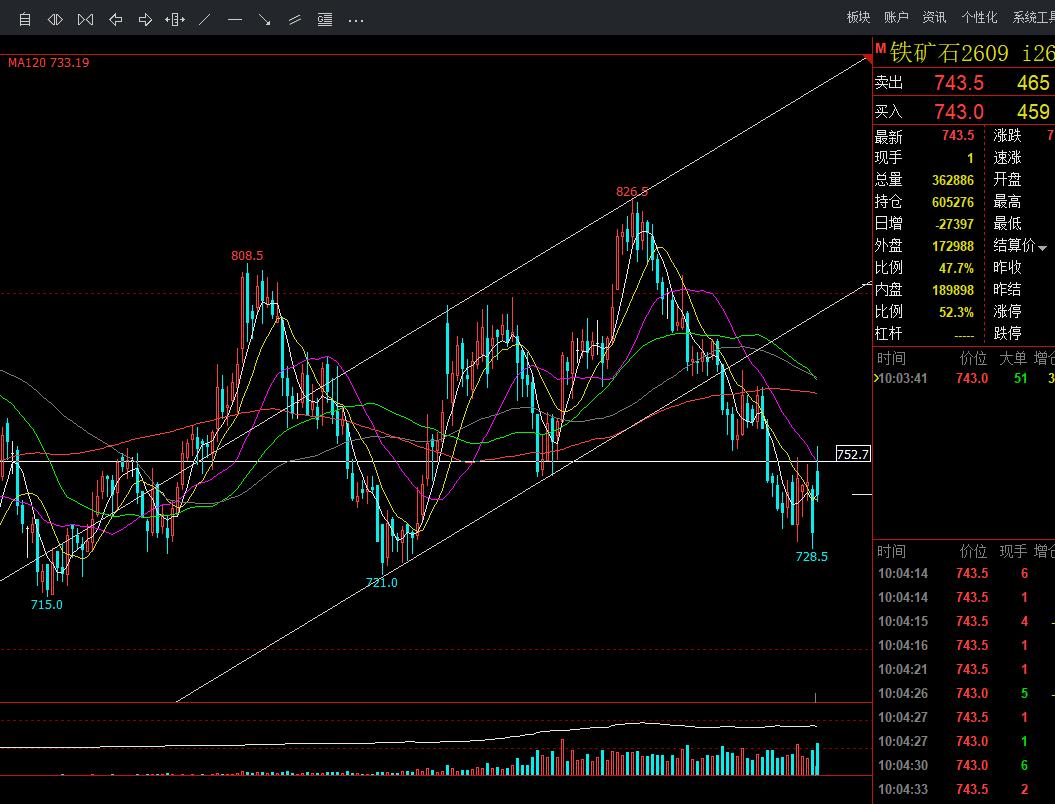Click the first toolbar ruler-style icon
Image resolution: width=1055 pixels, height=804 pixels.
point(25,20)
